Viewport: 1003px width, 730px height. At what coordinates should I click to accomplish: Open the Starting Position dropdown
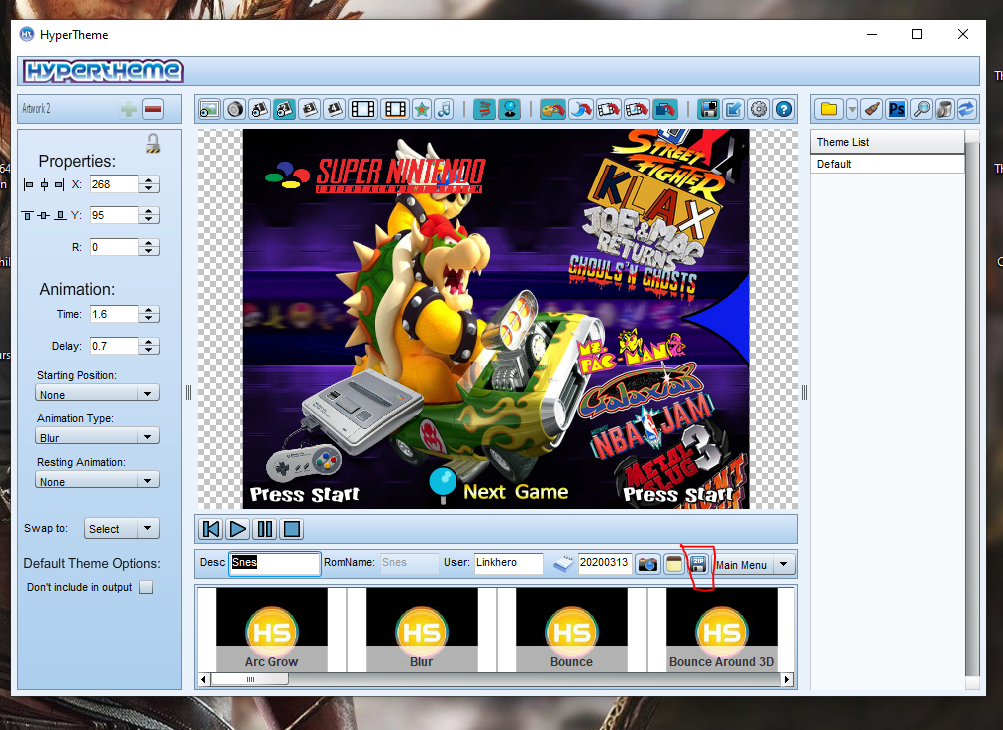click(97, 393)
